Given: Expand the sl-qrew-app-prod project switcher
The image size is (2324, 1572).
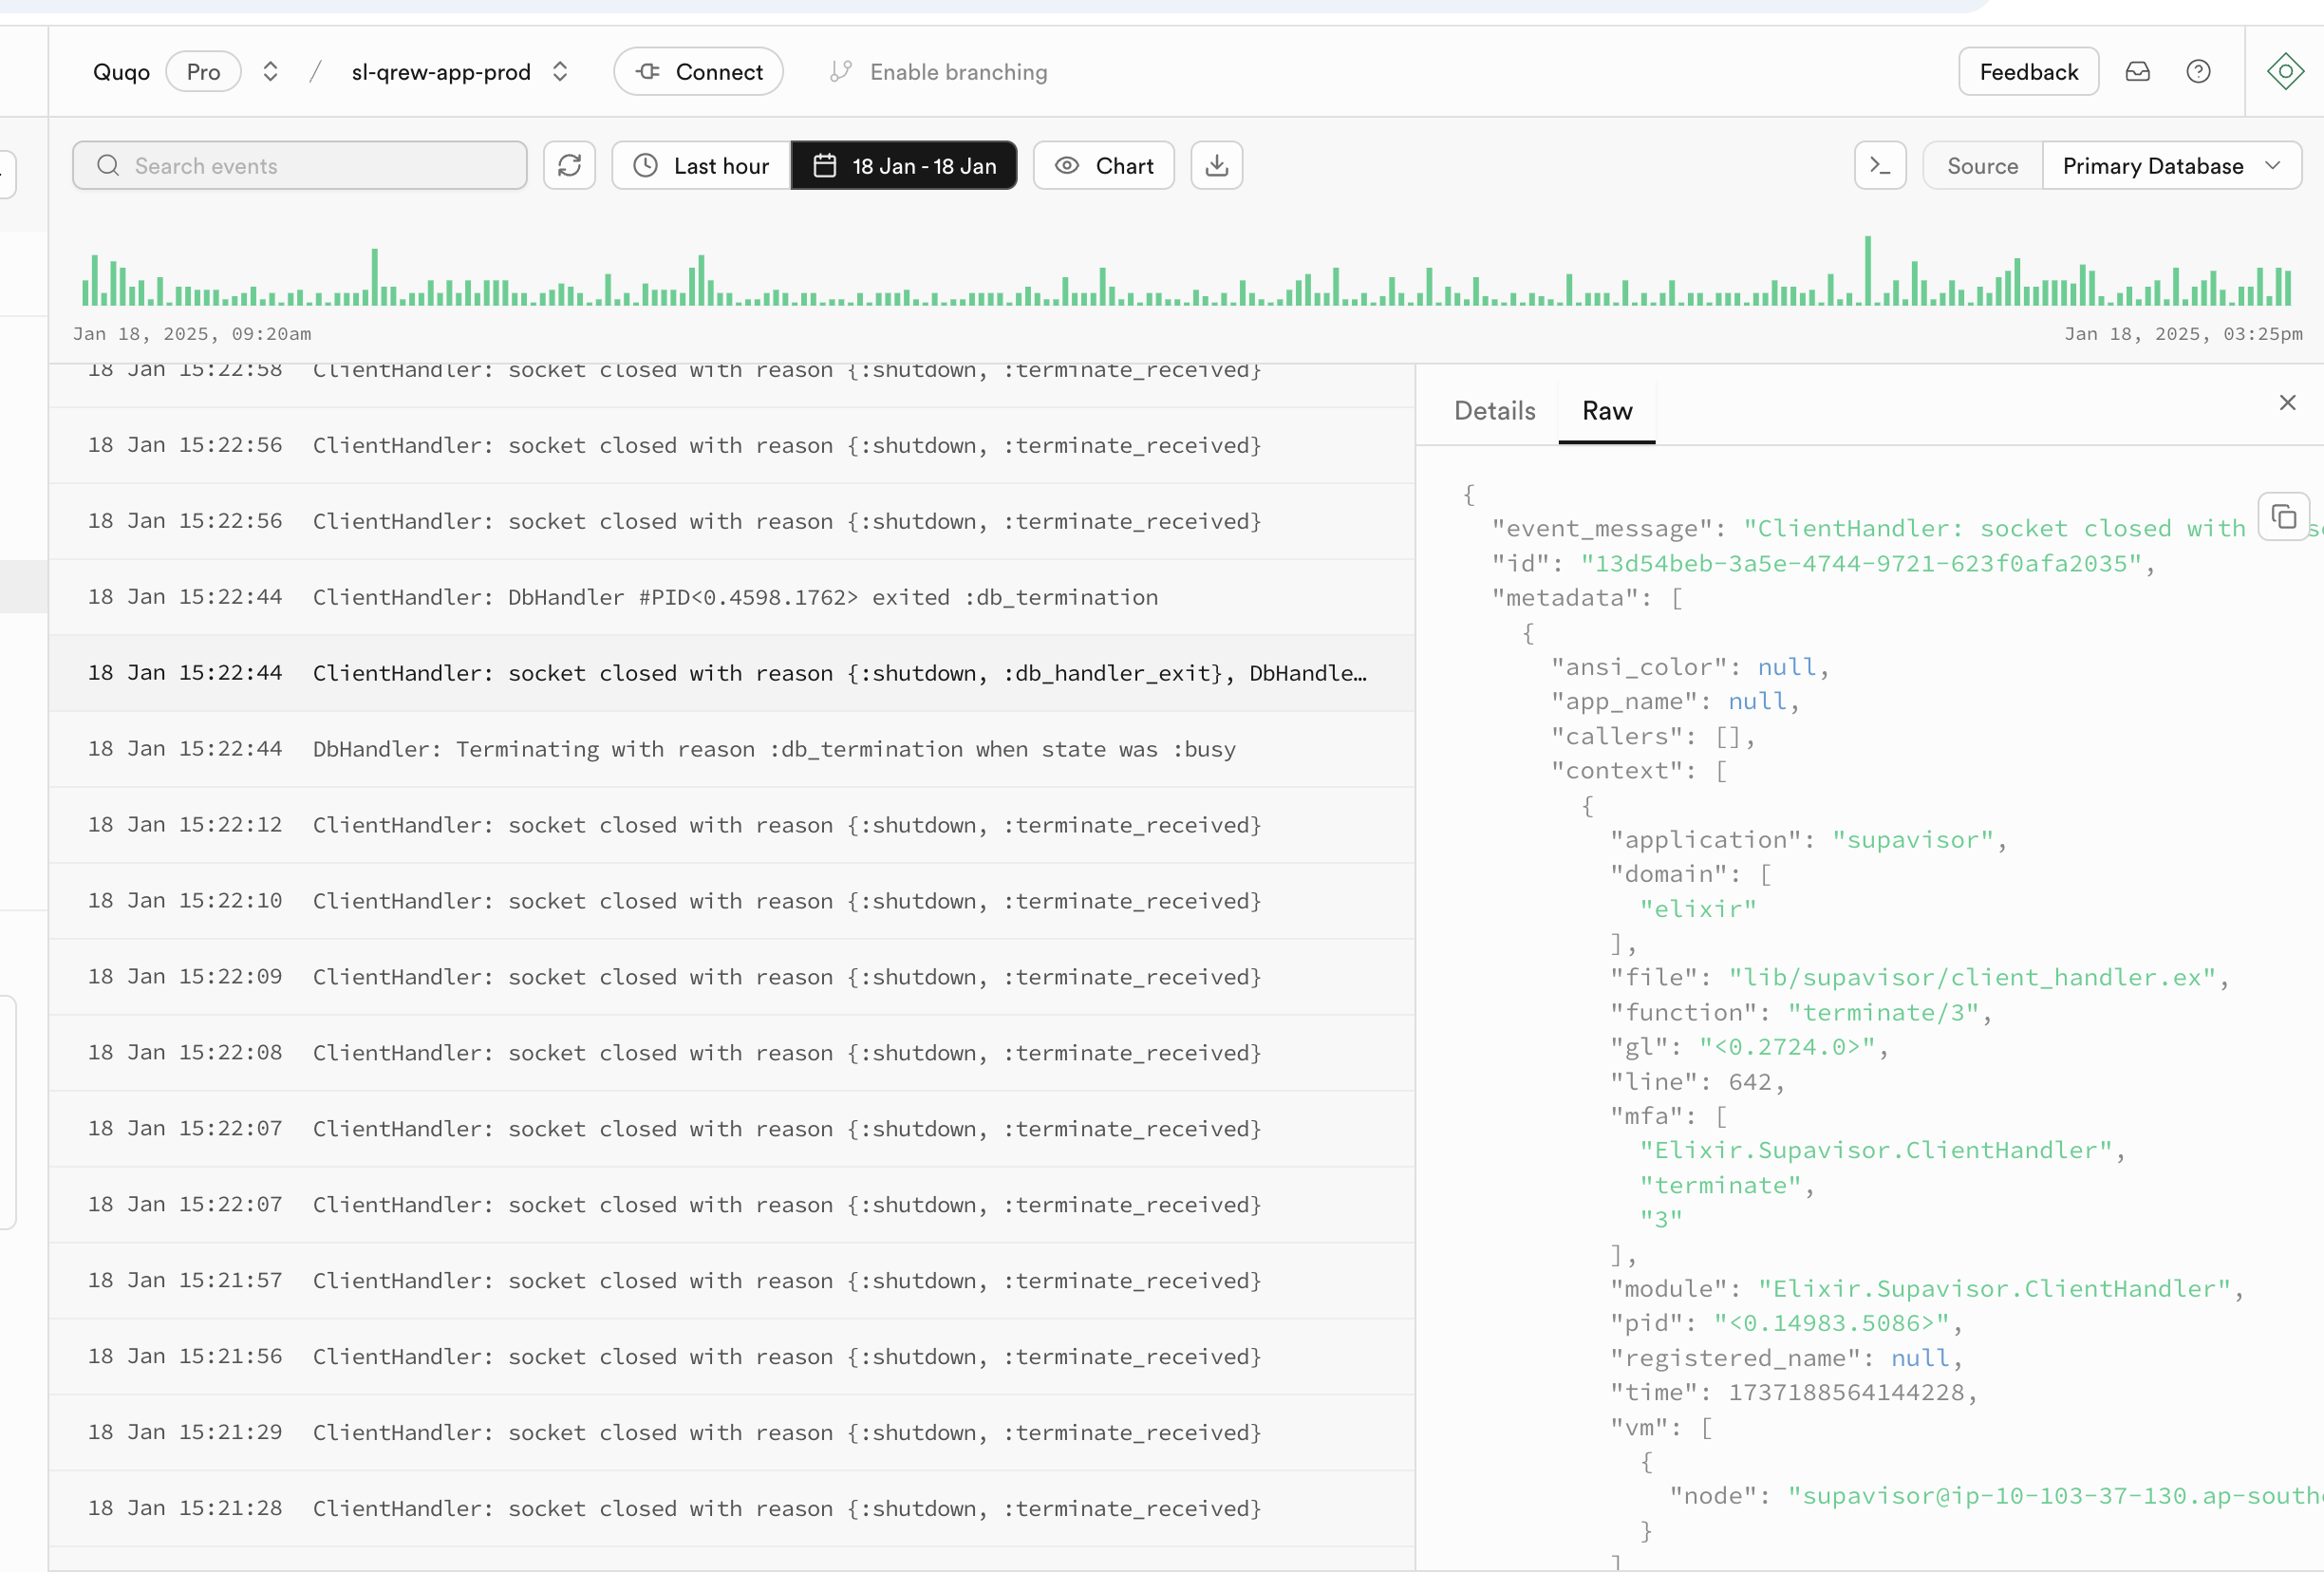Looking at the screenshot, I should tap(560, 71).
